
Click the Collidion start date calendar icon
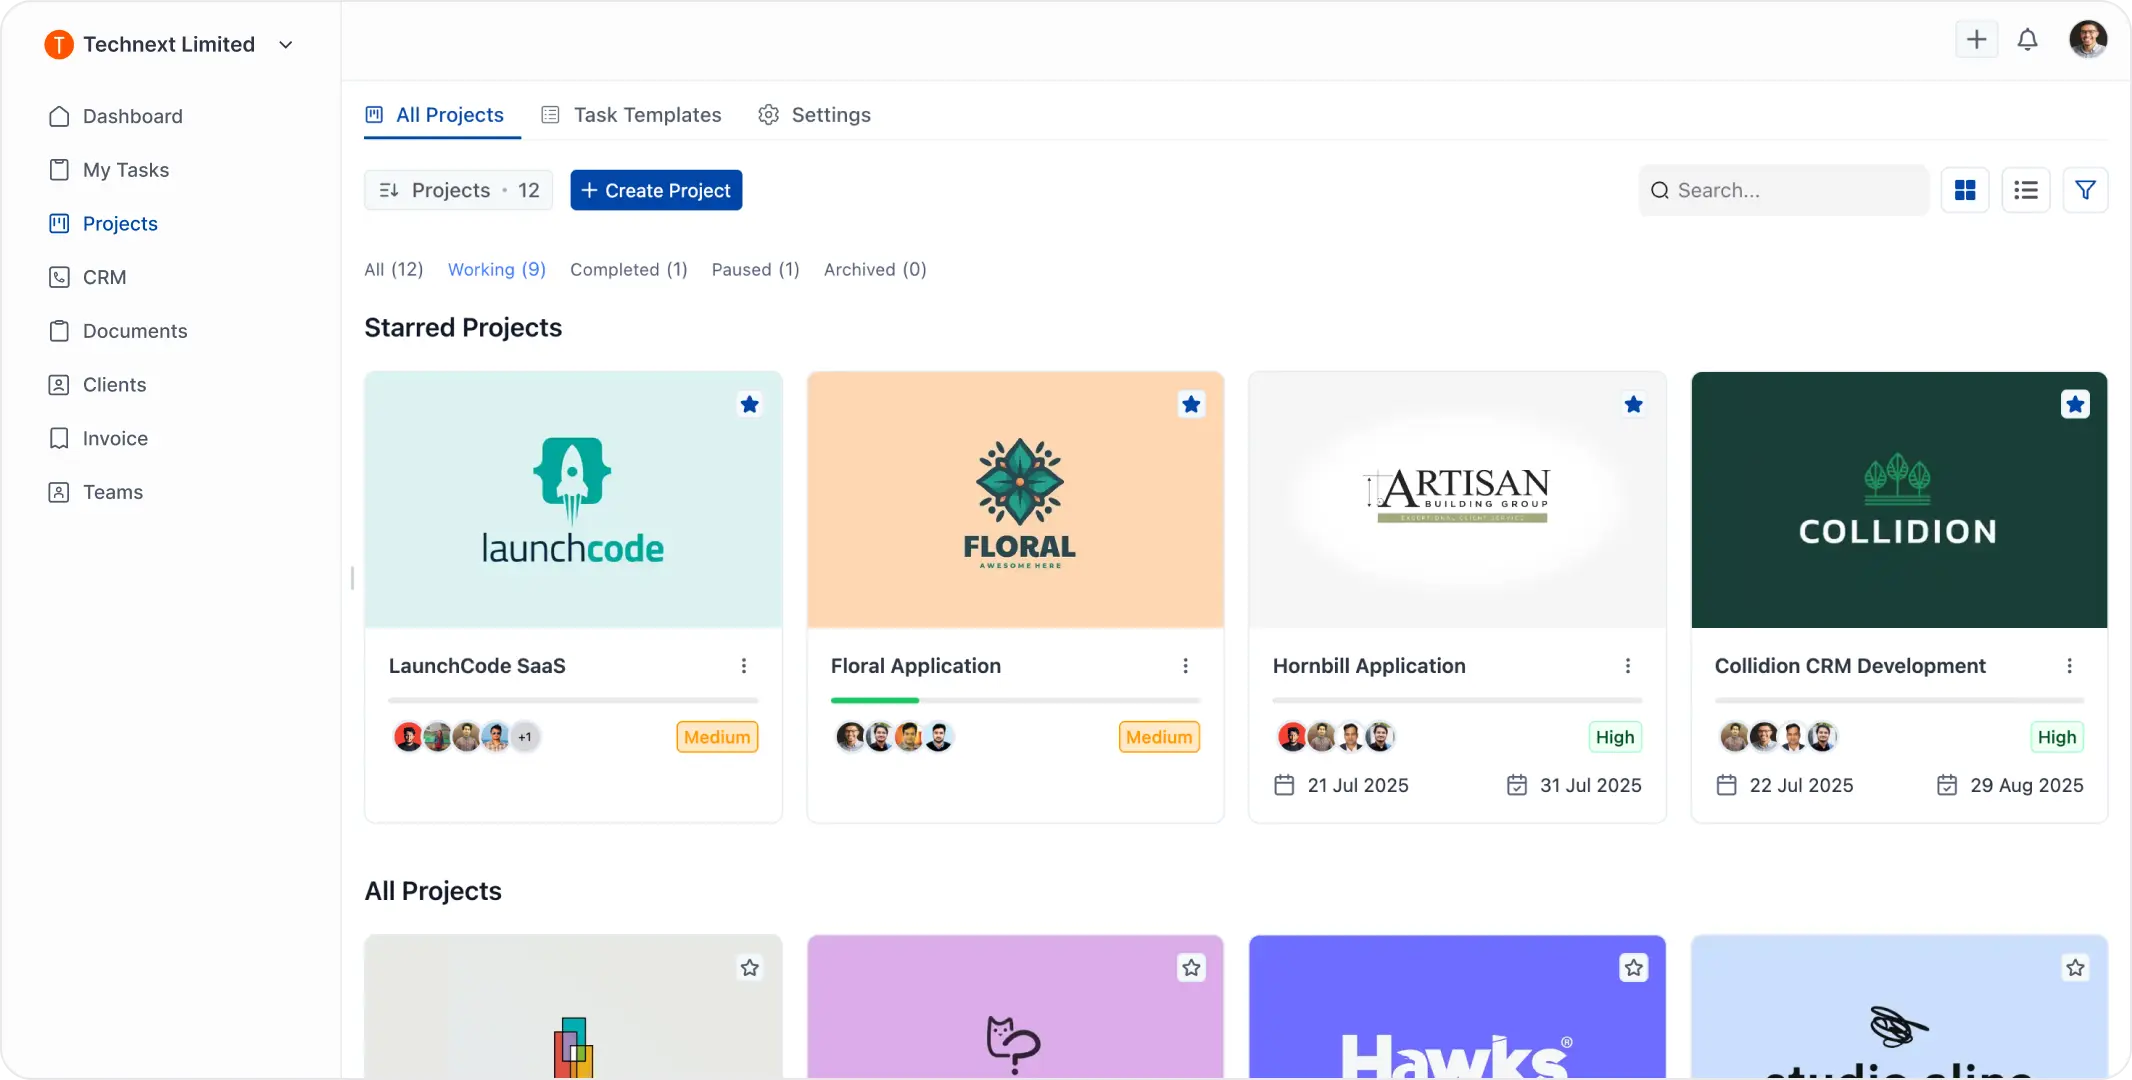tap(1726, 785)
